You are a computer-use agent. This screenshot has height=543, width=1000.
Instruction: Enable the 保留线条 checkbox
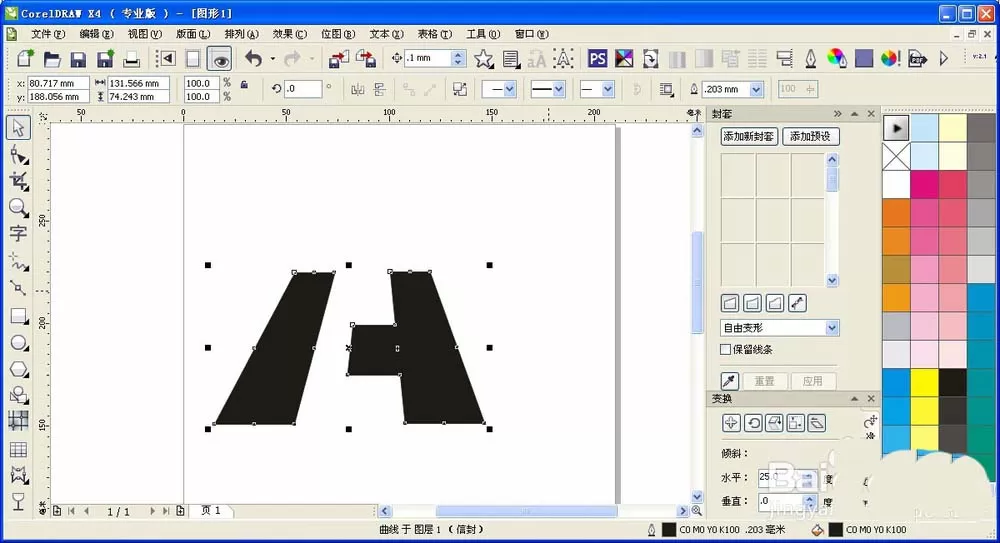click(725, 350)
